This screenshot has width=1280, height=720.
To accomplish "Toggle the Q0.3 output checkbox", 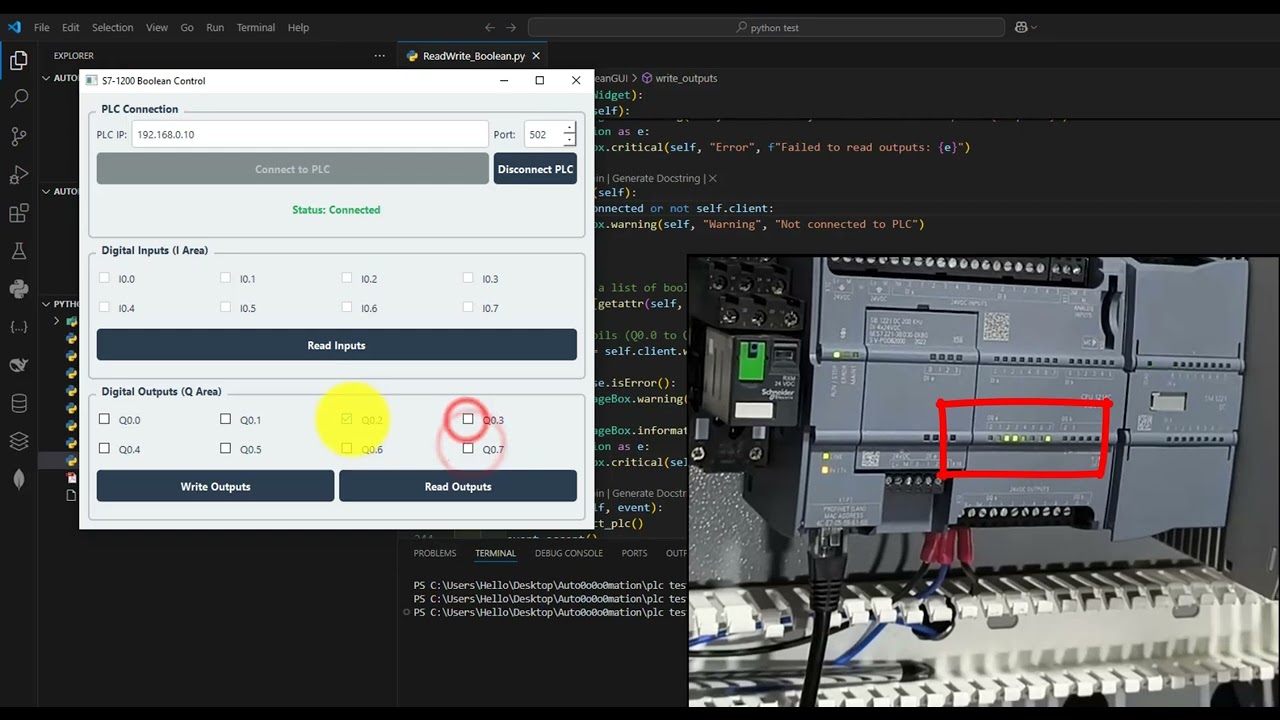I will [x=468, y=420].
